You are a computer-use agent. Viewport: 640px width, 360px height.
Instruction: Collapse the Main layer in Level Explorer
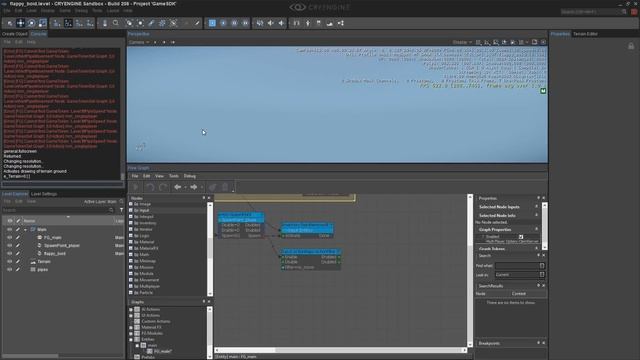point(26,229)
